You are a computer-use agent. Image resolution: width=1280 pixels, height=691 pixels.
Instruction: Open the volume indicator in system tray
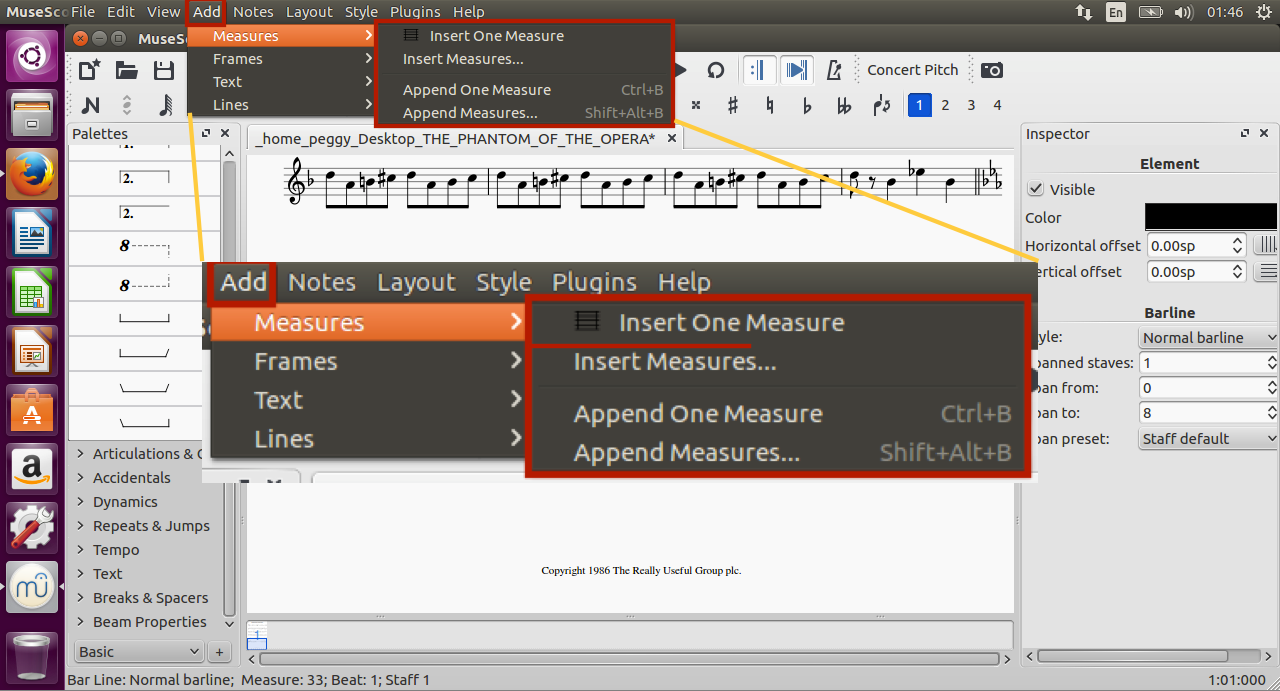click(1184, 12)
